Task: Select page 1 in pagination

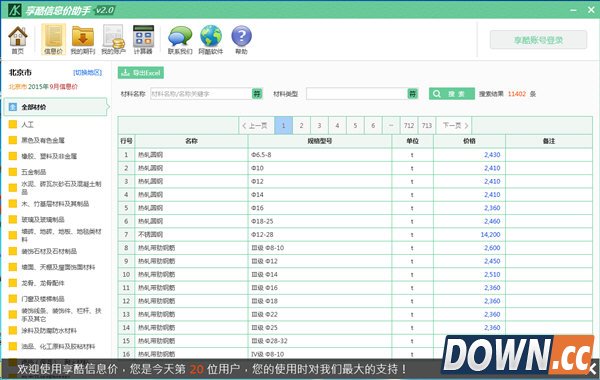Action: (x=284, y=126)
